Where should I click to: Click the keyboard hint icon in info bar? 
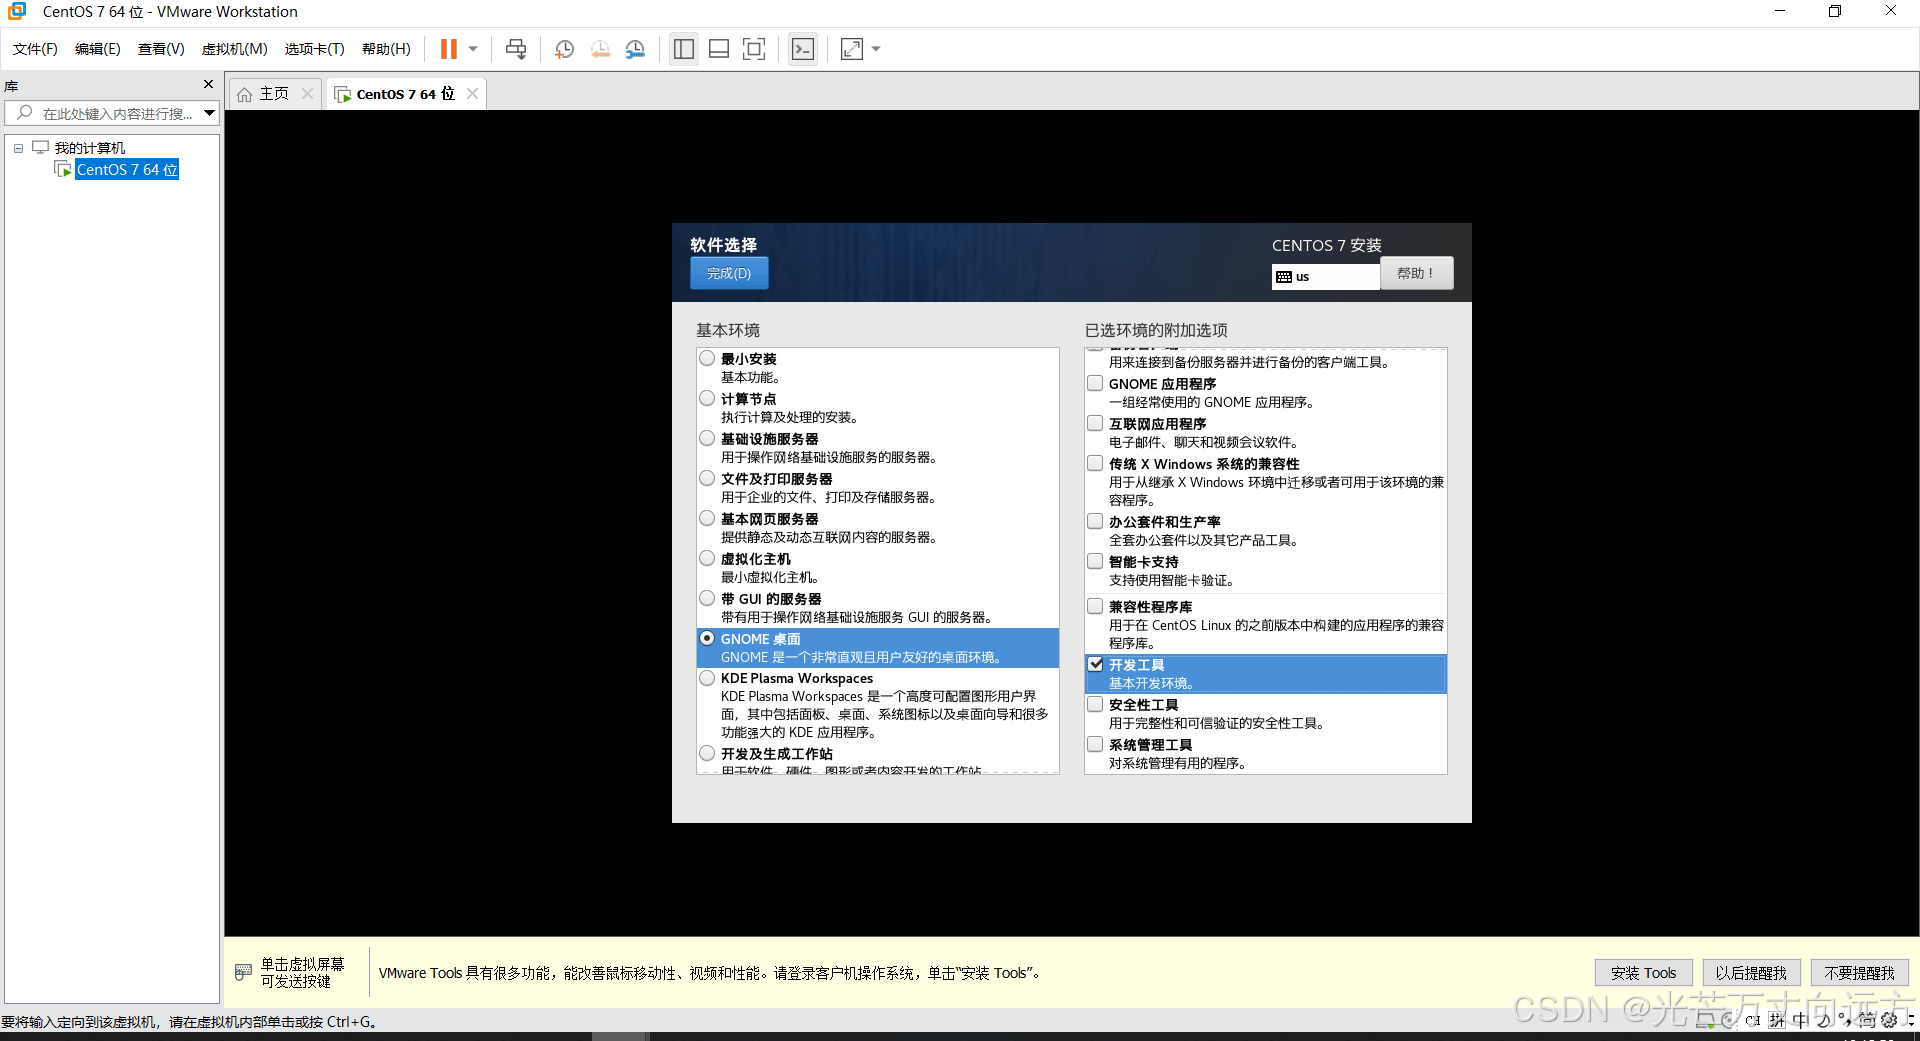pyautogui.click(x=243, y=972)
